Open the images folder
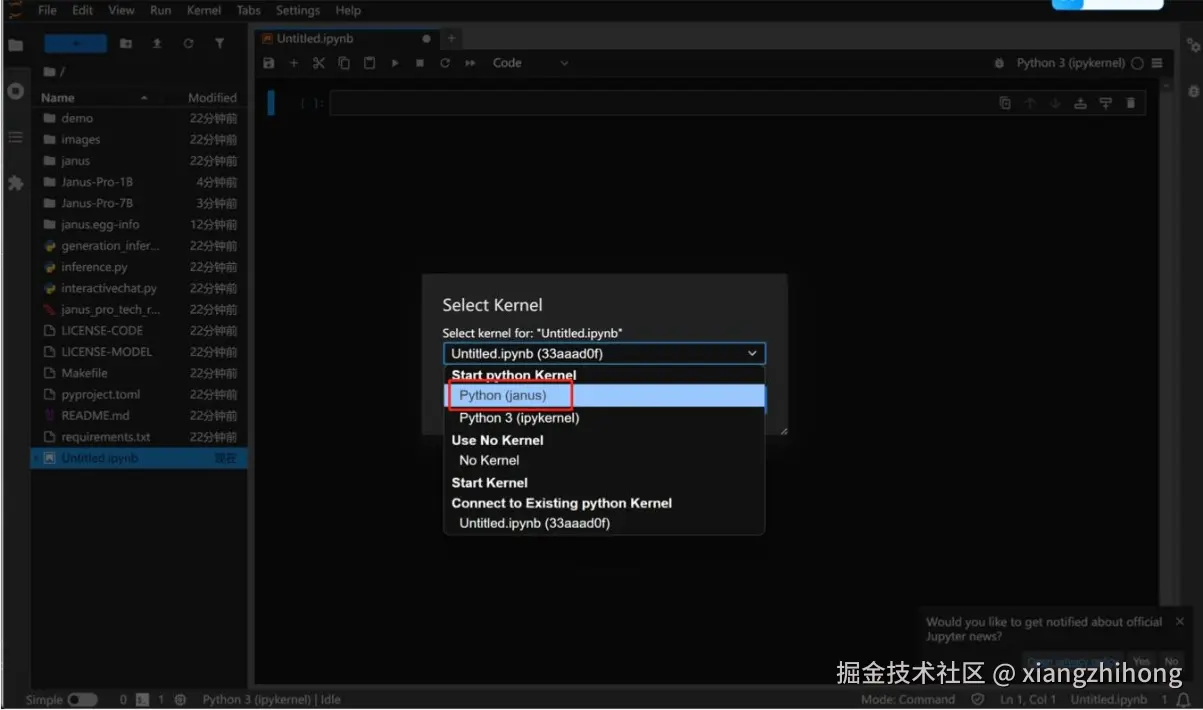The width and height of the screenshot is (1203, 710). [x=139, y=140]
